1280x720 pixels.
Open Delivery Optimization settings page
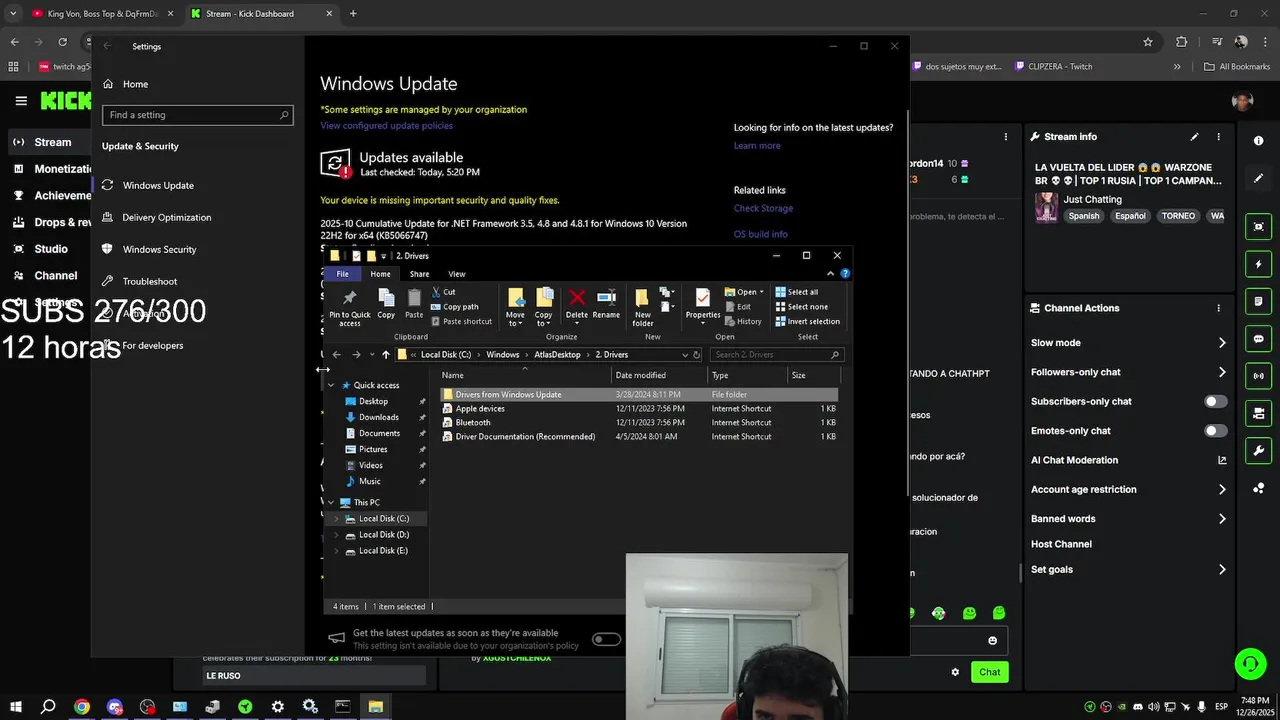[x=166, y=217]
